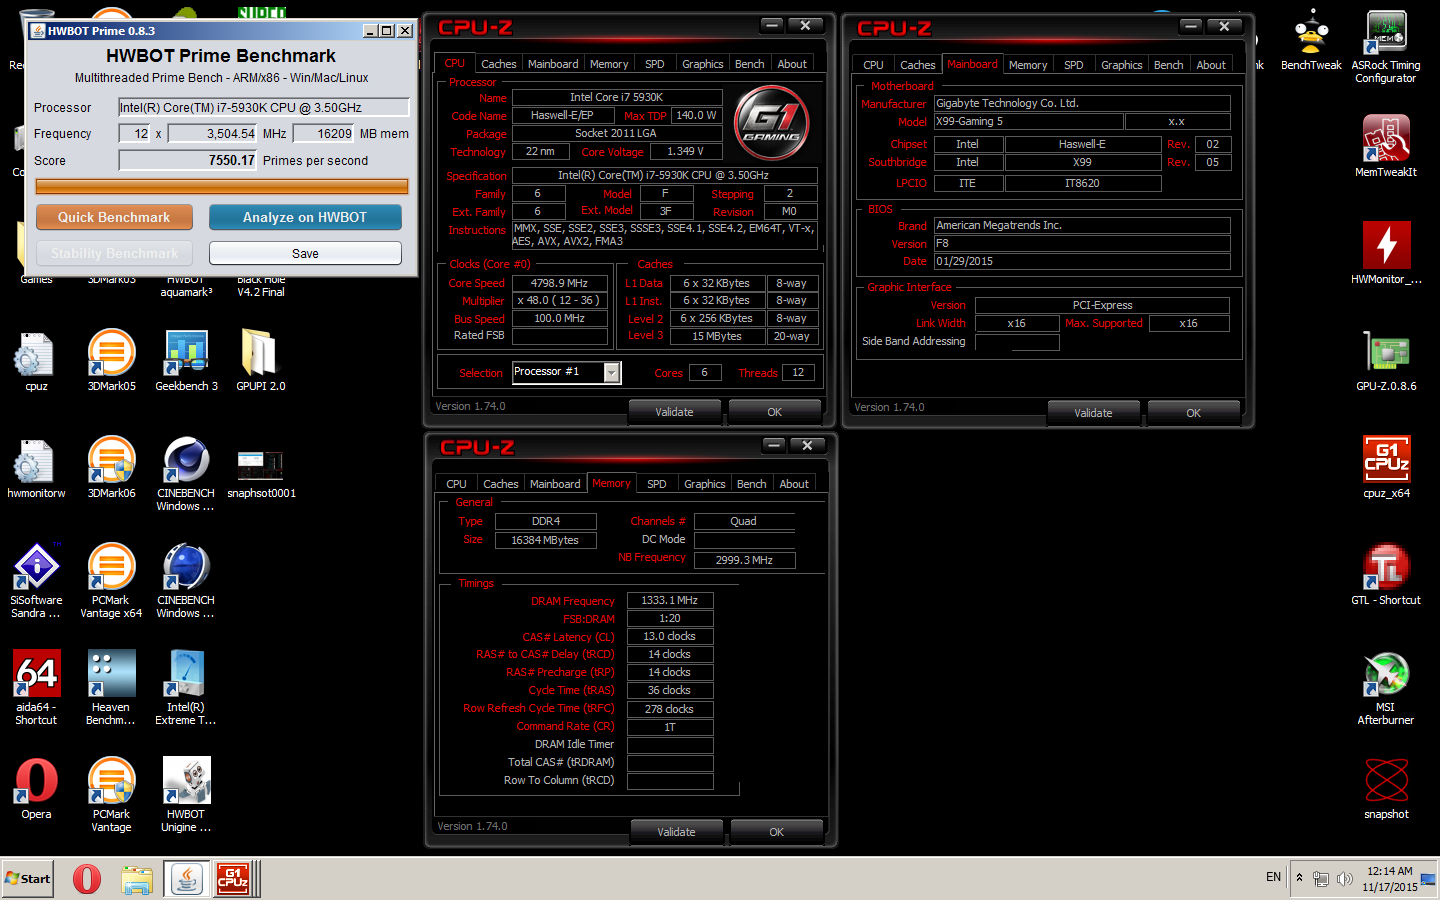Viewport: 1440px width, 900px height.
Task: Click Opera icon in taskbar
Action: pyautogui.click(x=87, y=879)
